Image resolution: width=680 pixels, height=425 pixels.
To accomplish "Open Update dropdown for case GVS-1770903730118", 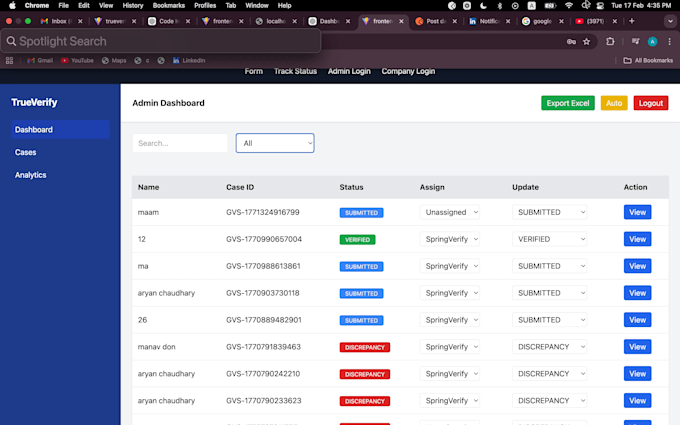I will (x=549, y=293).
